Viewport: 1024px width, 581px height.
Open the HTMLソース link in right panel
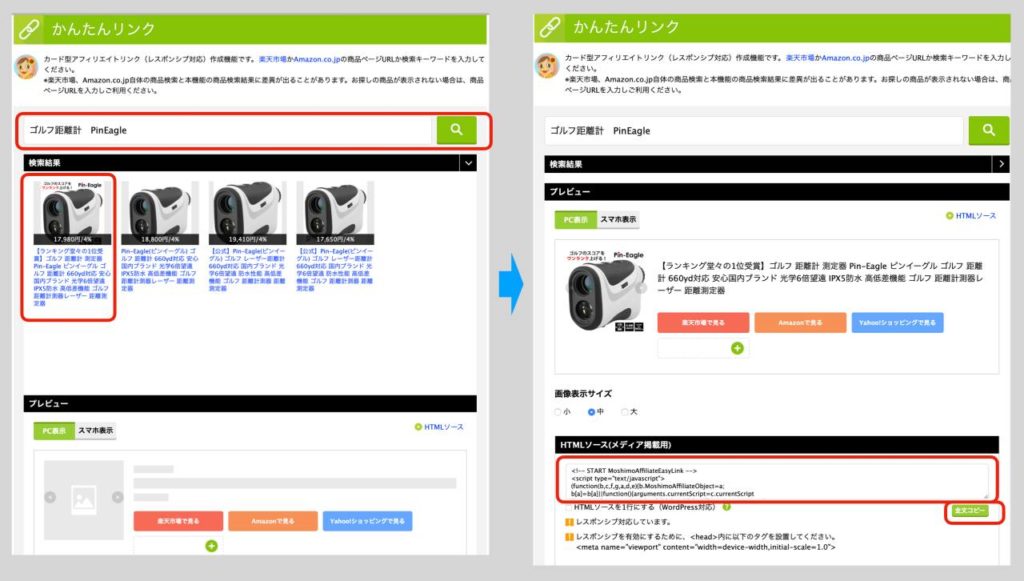(x=971, y=215)
